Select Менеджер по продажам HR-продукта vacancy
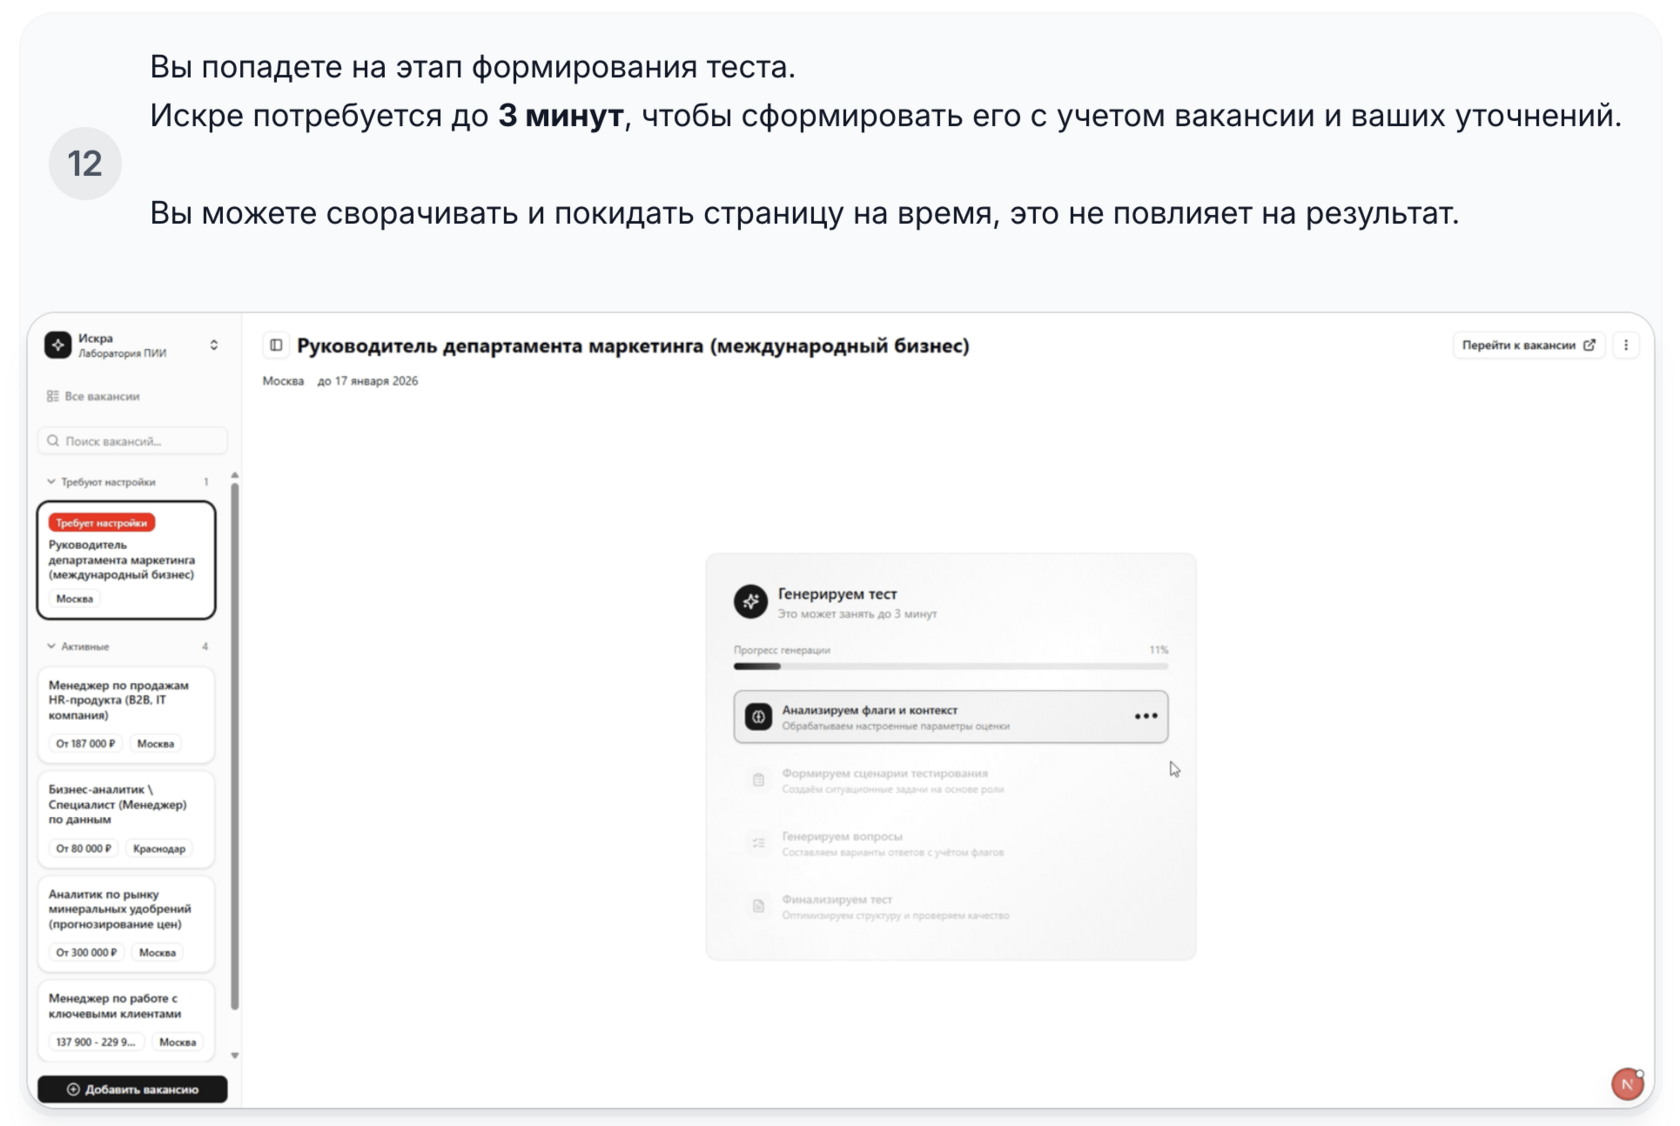1680x1126 pixels. click(x=126, y=714)
